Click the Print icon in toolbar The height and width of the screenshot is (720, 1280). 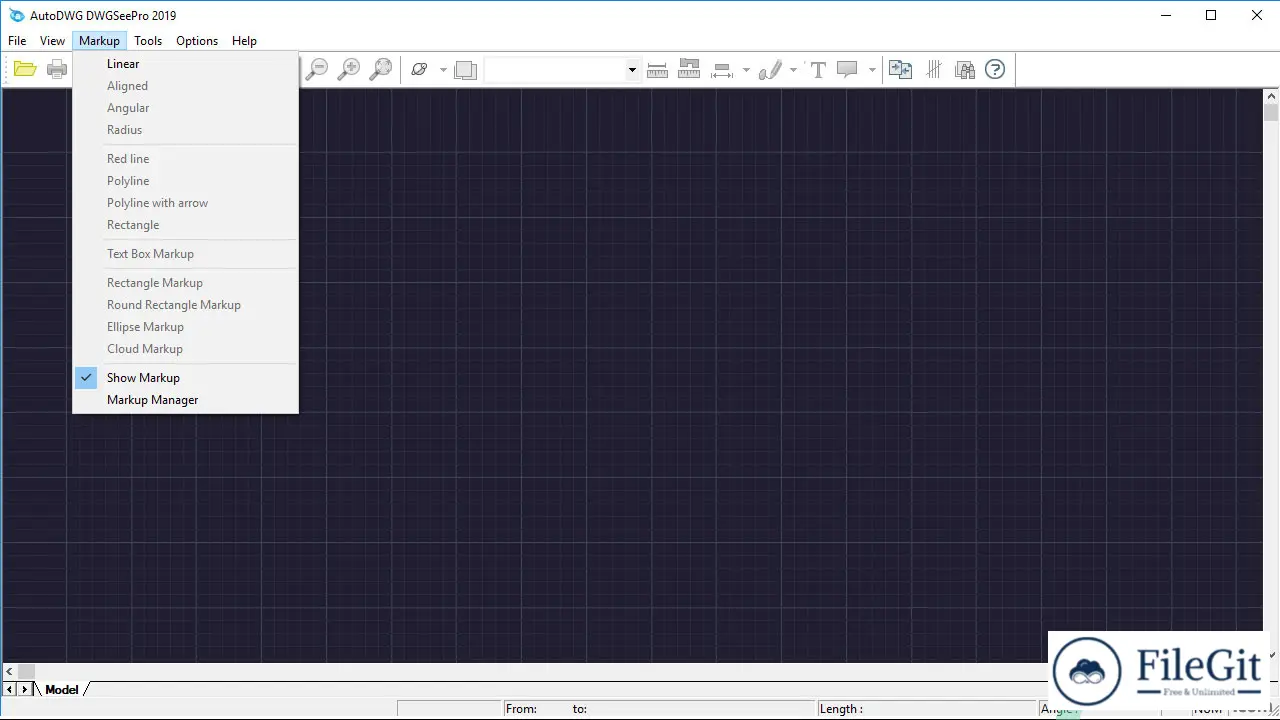[x=58, y=69]
